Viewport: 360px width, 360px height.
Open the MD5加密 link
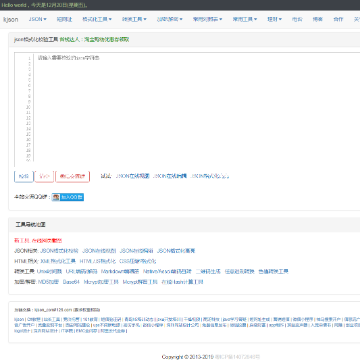coord(48,282)
